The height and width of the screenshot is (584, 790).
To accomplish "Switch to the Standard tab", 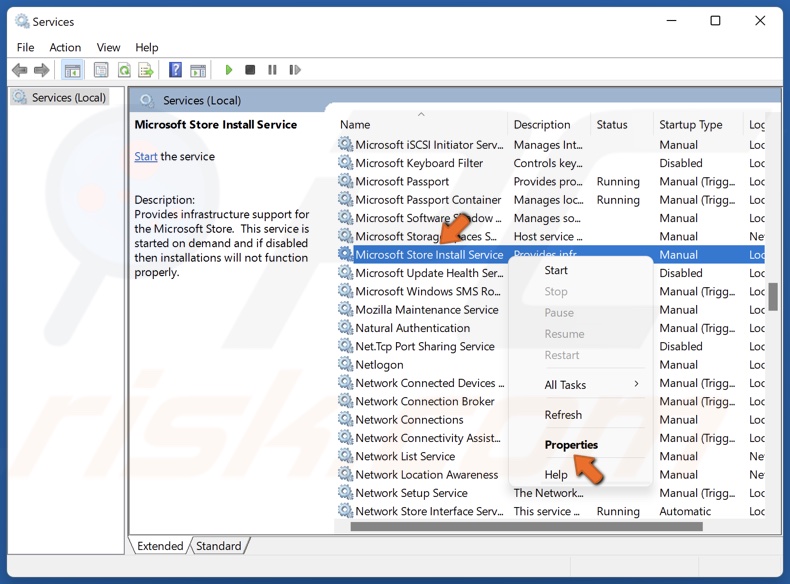I will click(219, 546).
